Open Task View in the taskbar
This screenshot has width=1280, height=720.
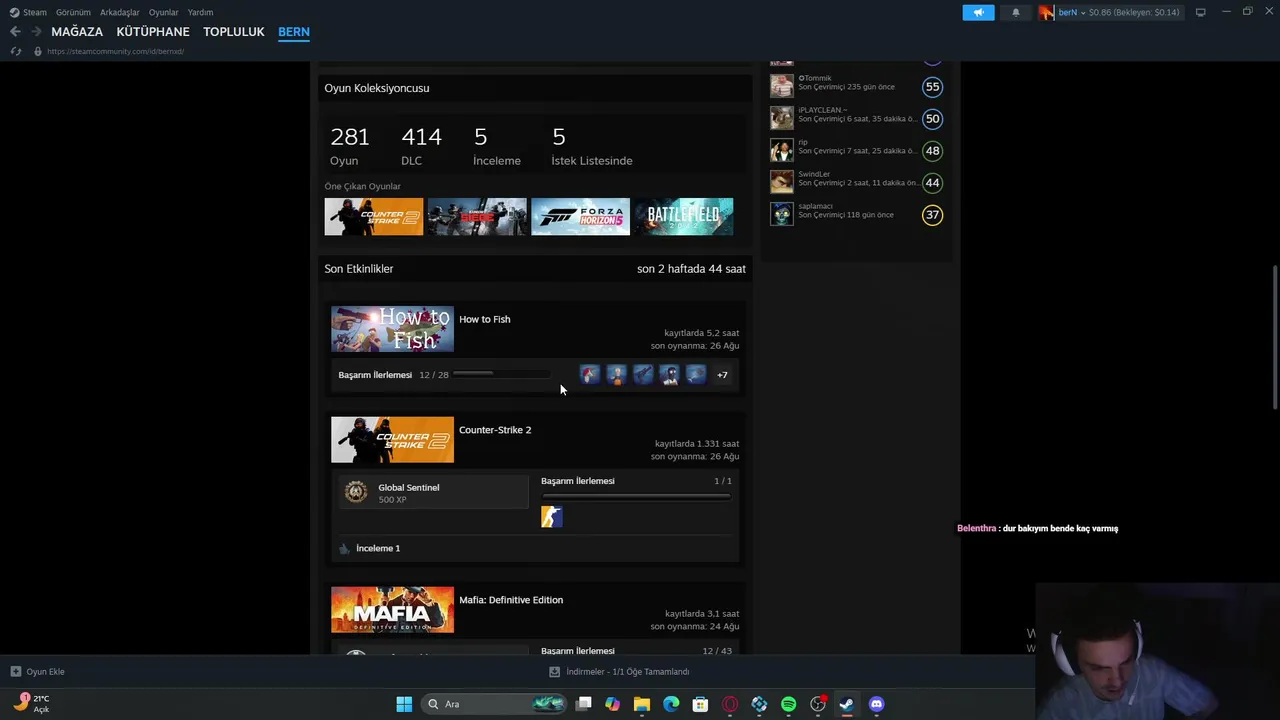point(584,704)
